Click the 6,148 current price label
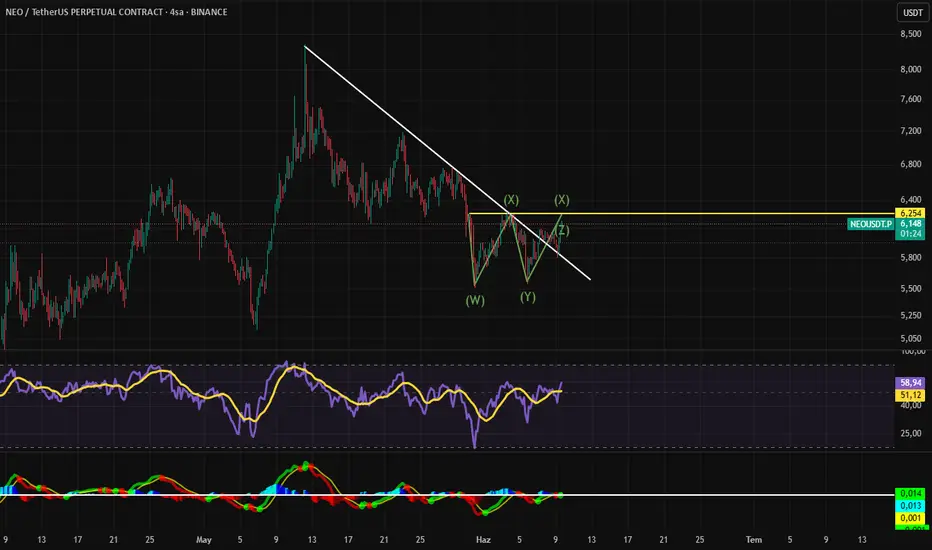Image resolution: width=932 pixels, height=550 pixels. pos(910,224)
